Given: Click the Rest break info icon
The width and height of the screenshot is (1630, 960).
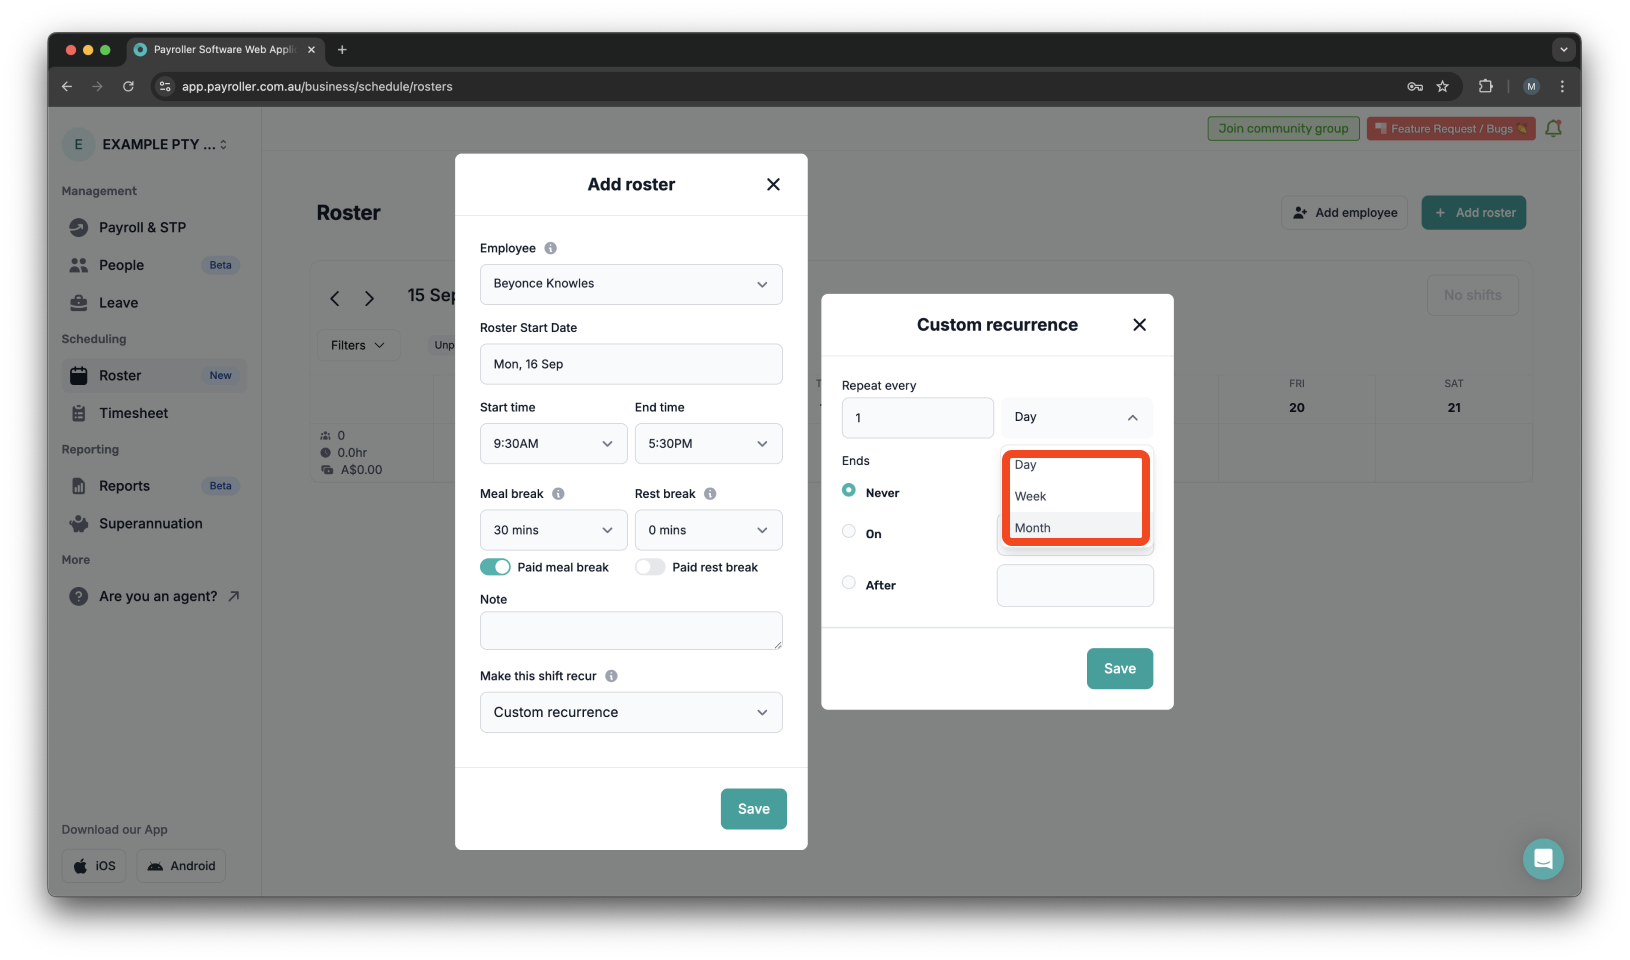Looking at the screenshot, I should pos(710,494).
